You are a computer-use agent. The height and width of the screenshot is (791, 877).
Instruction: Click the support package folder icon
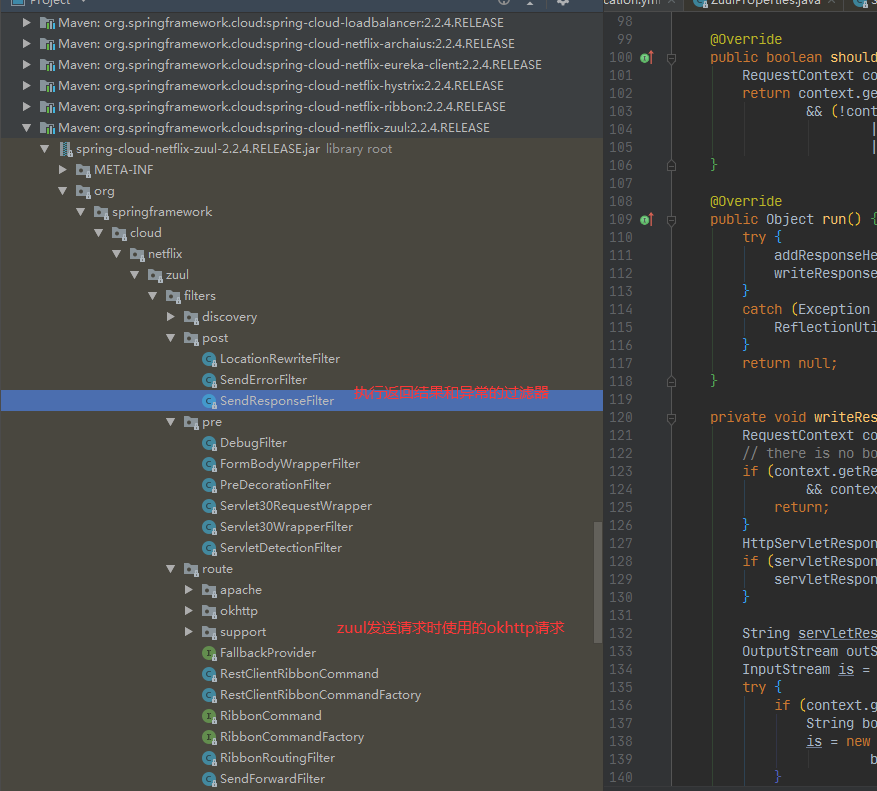coord(209,632)
